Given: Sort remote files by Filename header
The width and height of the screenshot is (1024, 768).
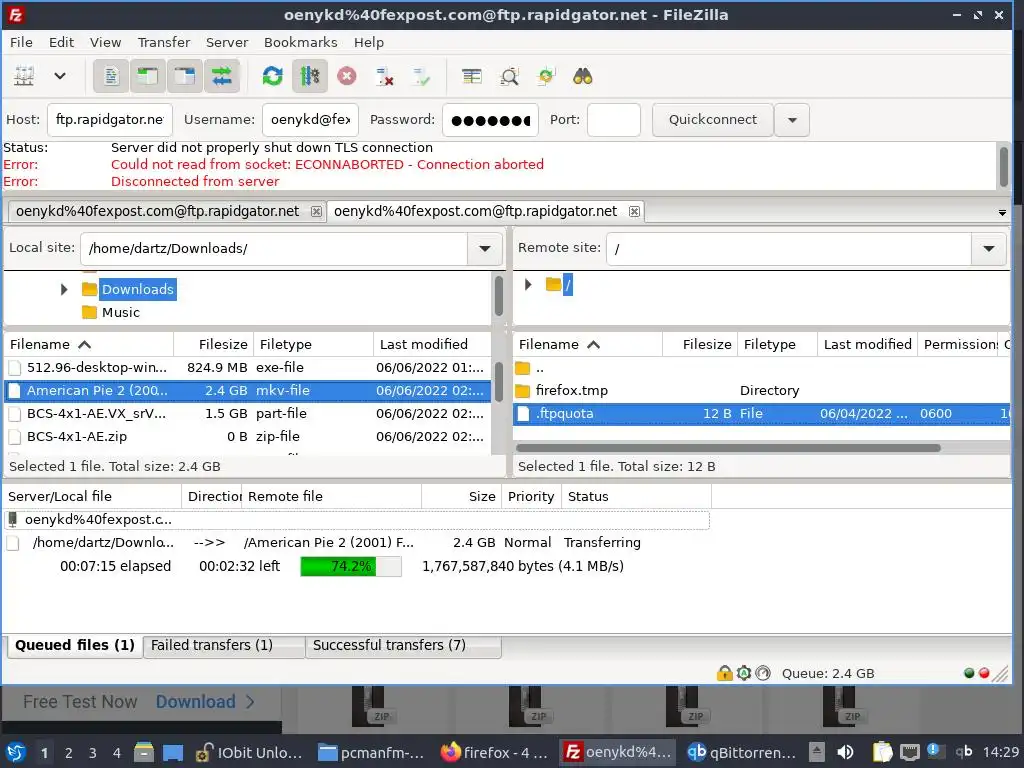Looking at the screenshot, I should coord(588,344).
